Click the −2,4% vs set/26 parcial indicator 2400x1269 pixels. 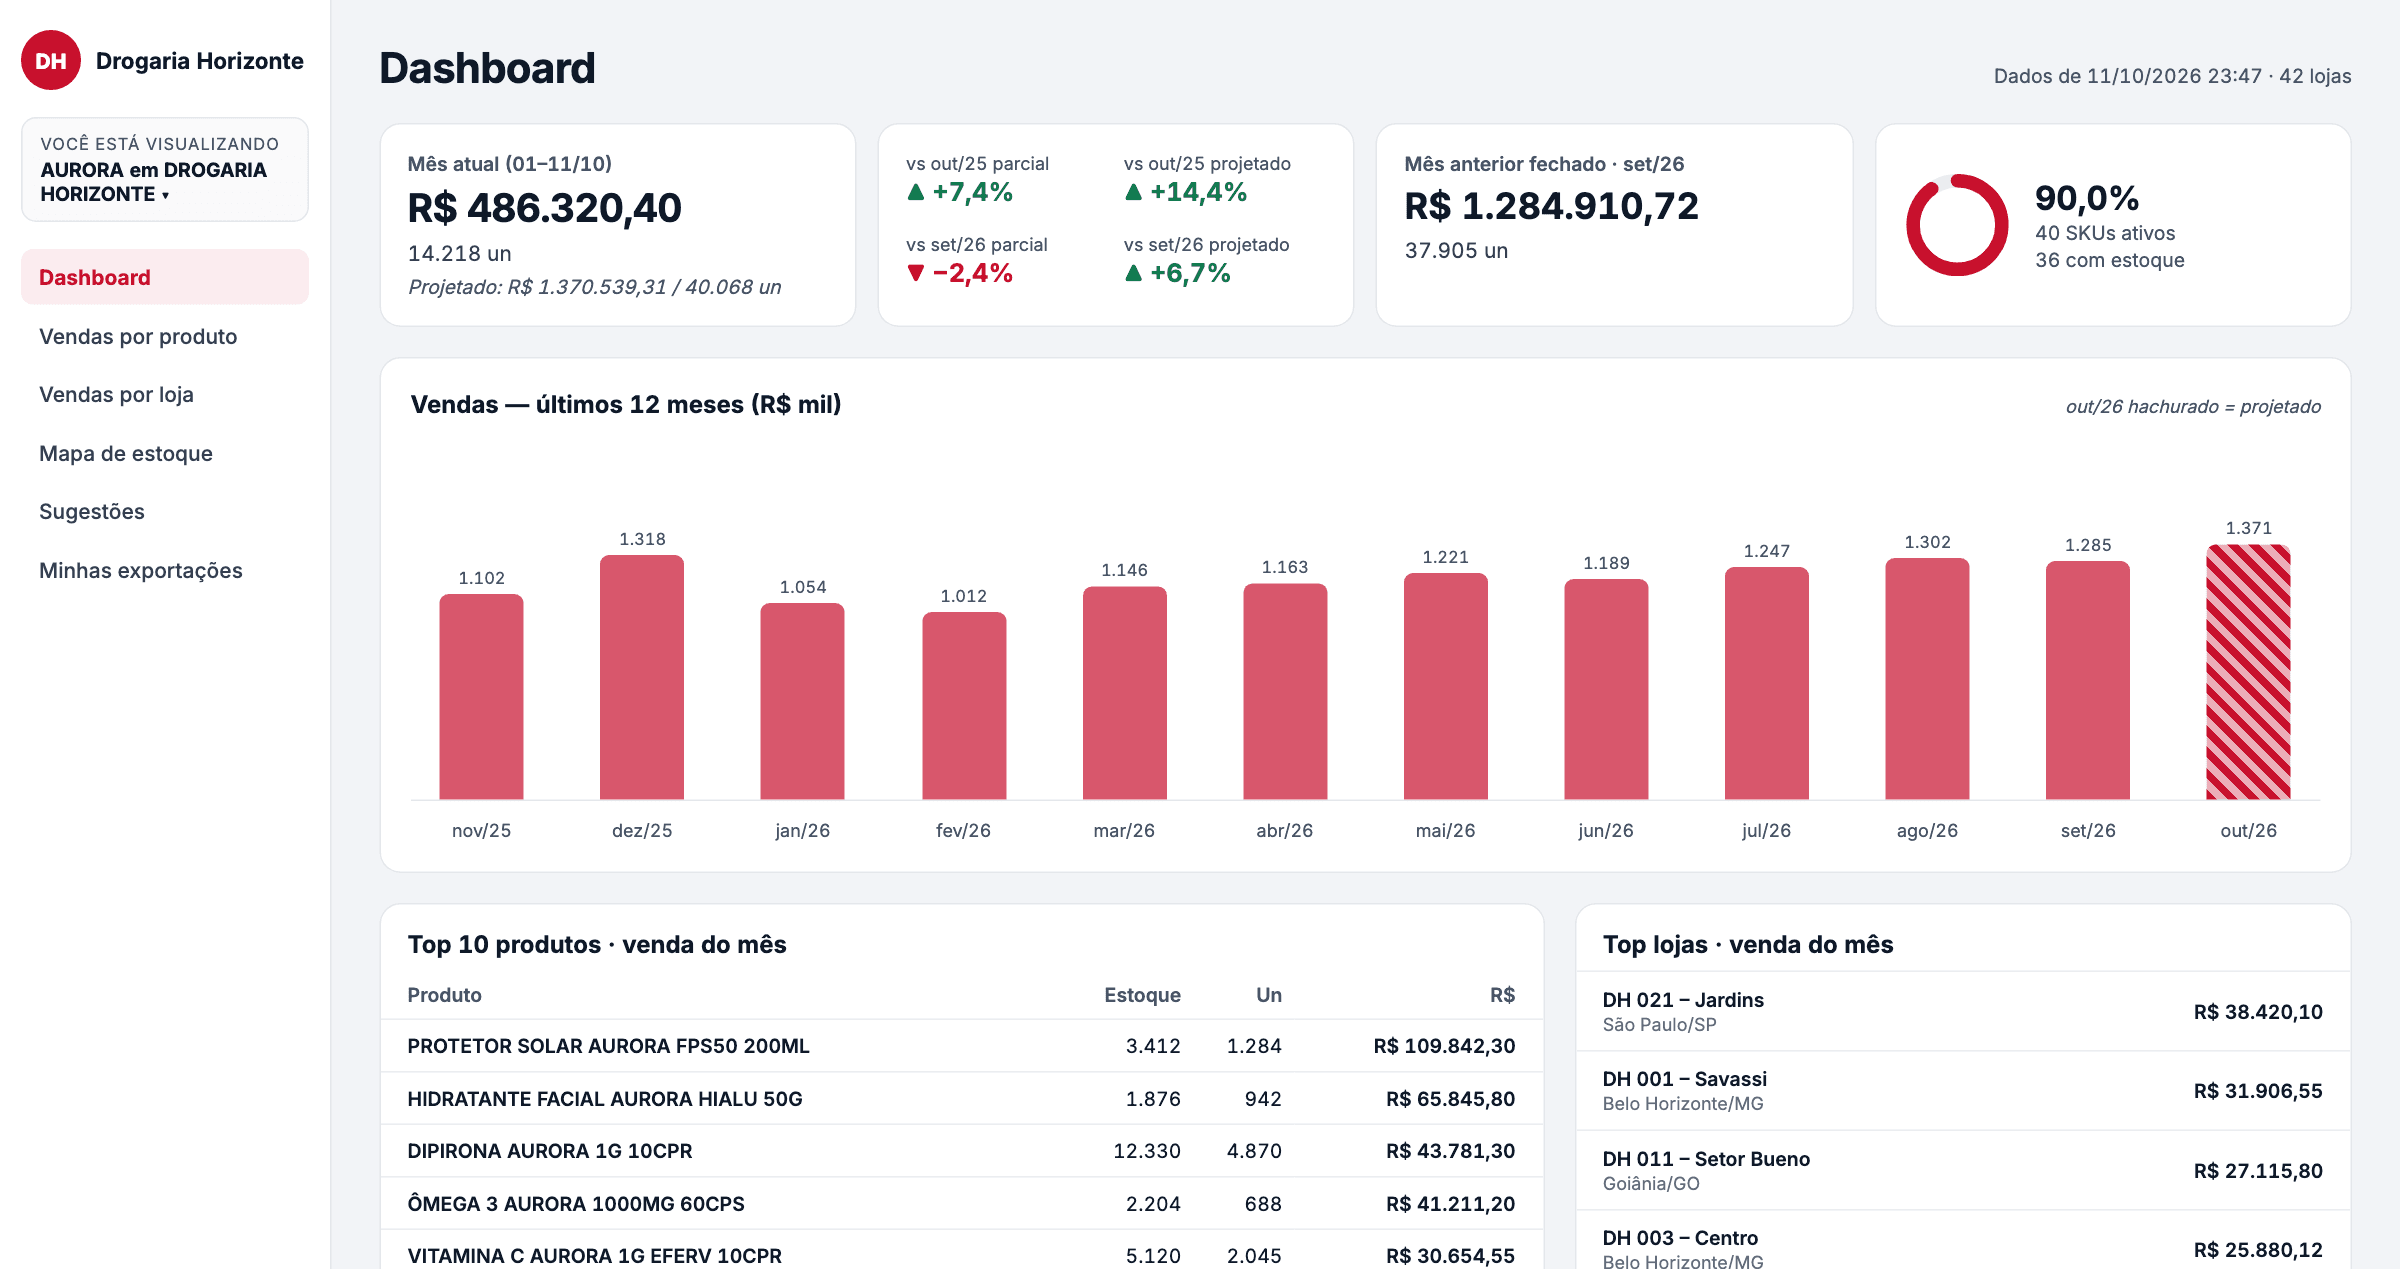pos(960,273)
